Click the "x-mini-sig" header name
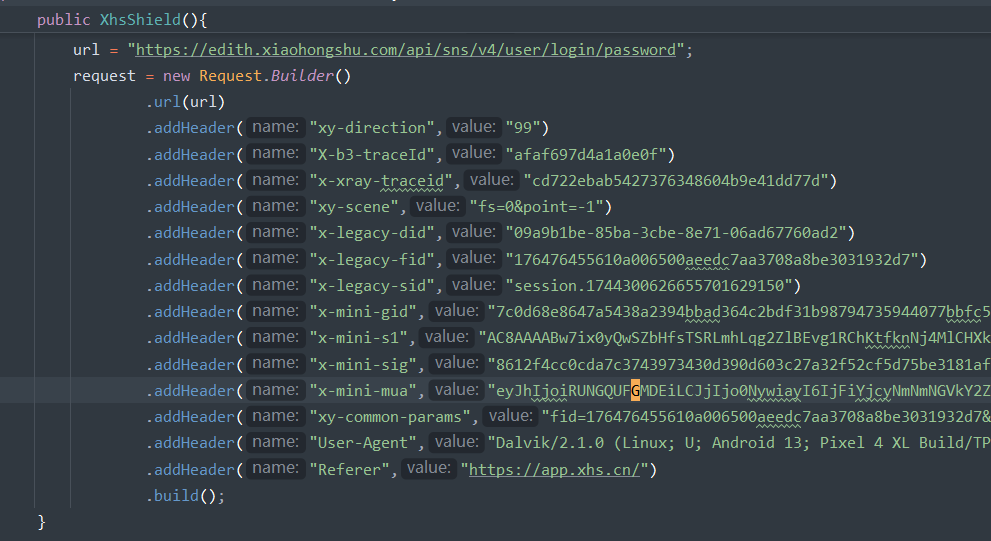Screen dimensions: 991x541 point(363,365)
